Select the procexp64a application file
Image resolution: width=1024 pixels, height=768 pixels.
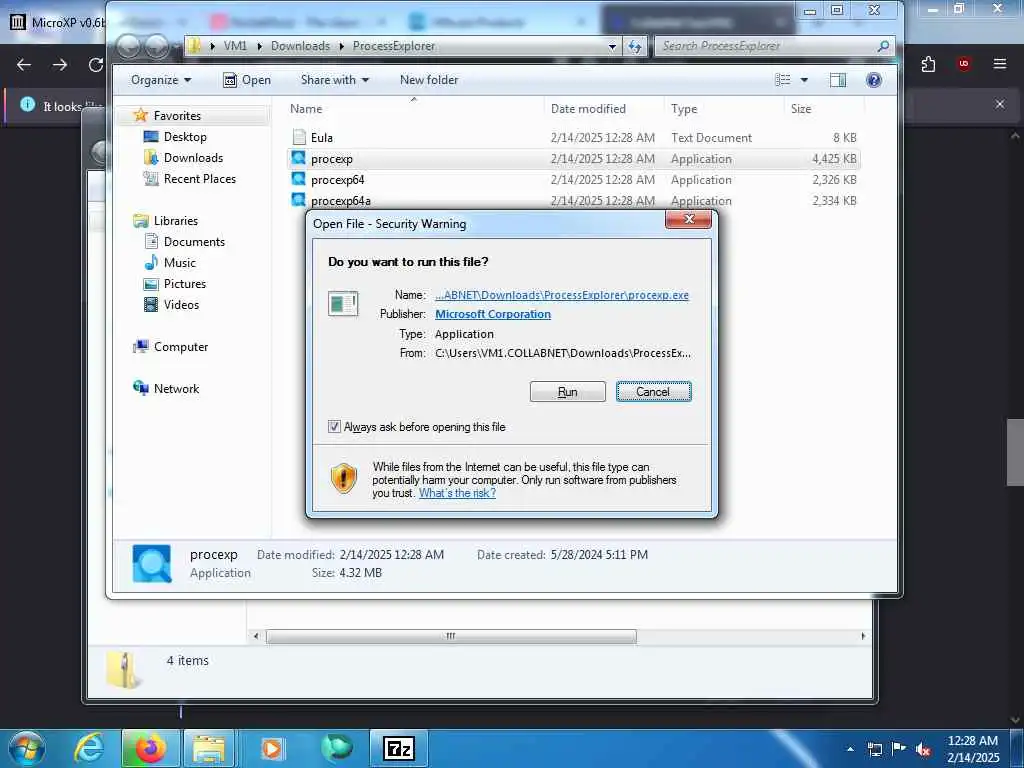click(x=341, y=200)
